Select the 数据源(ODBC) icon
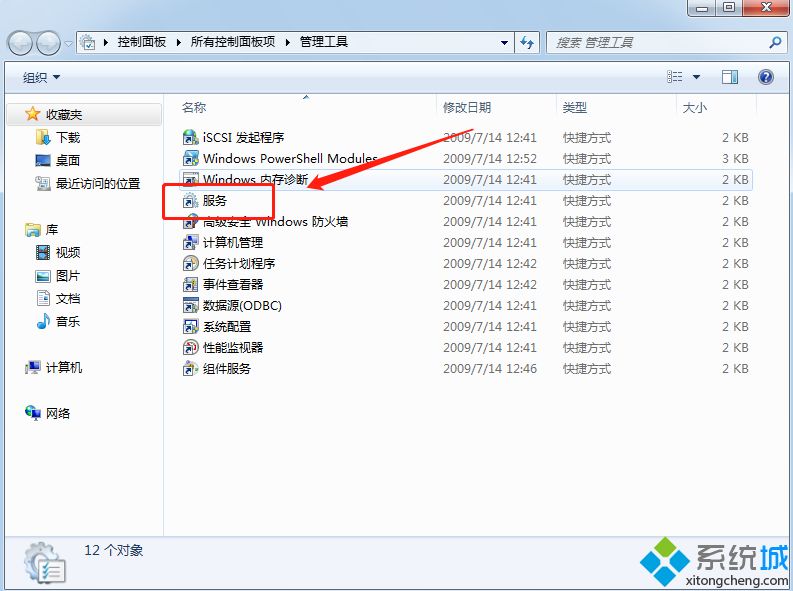Screen dimensions: 793x591 190,305
